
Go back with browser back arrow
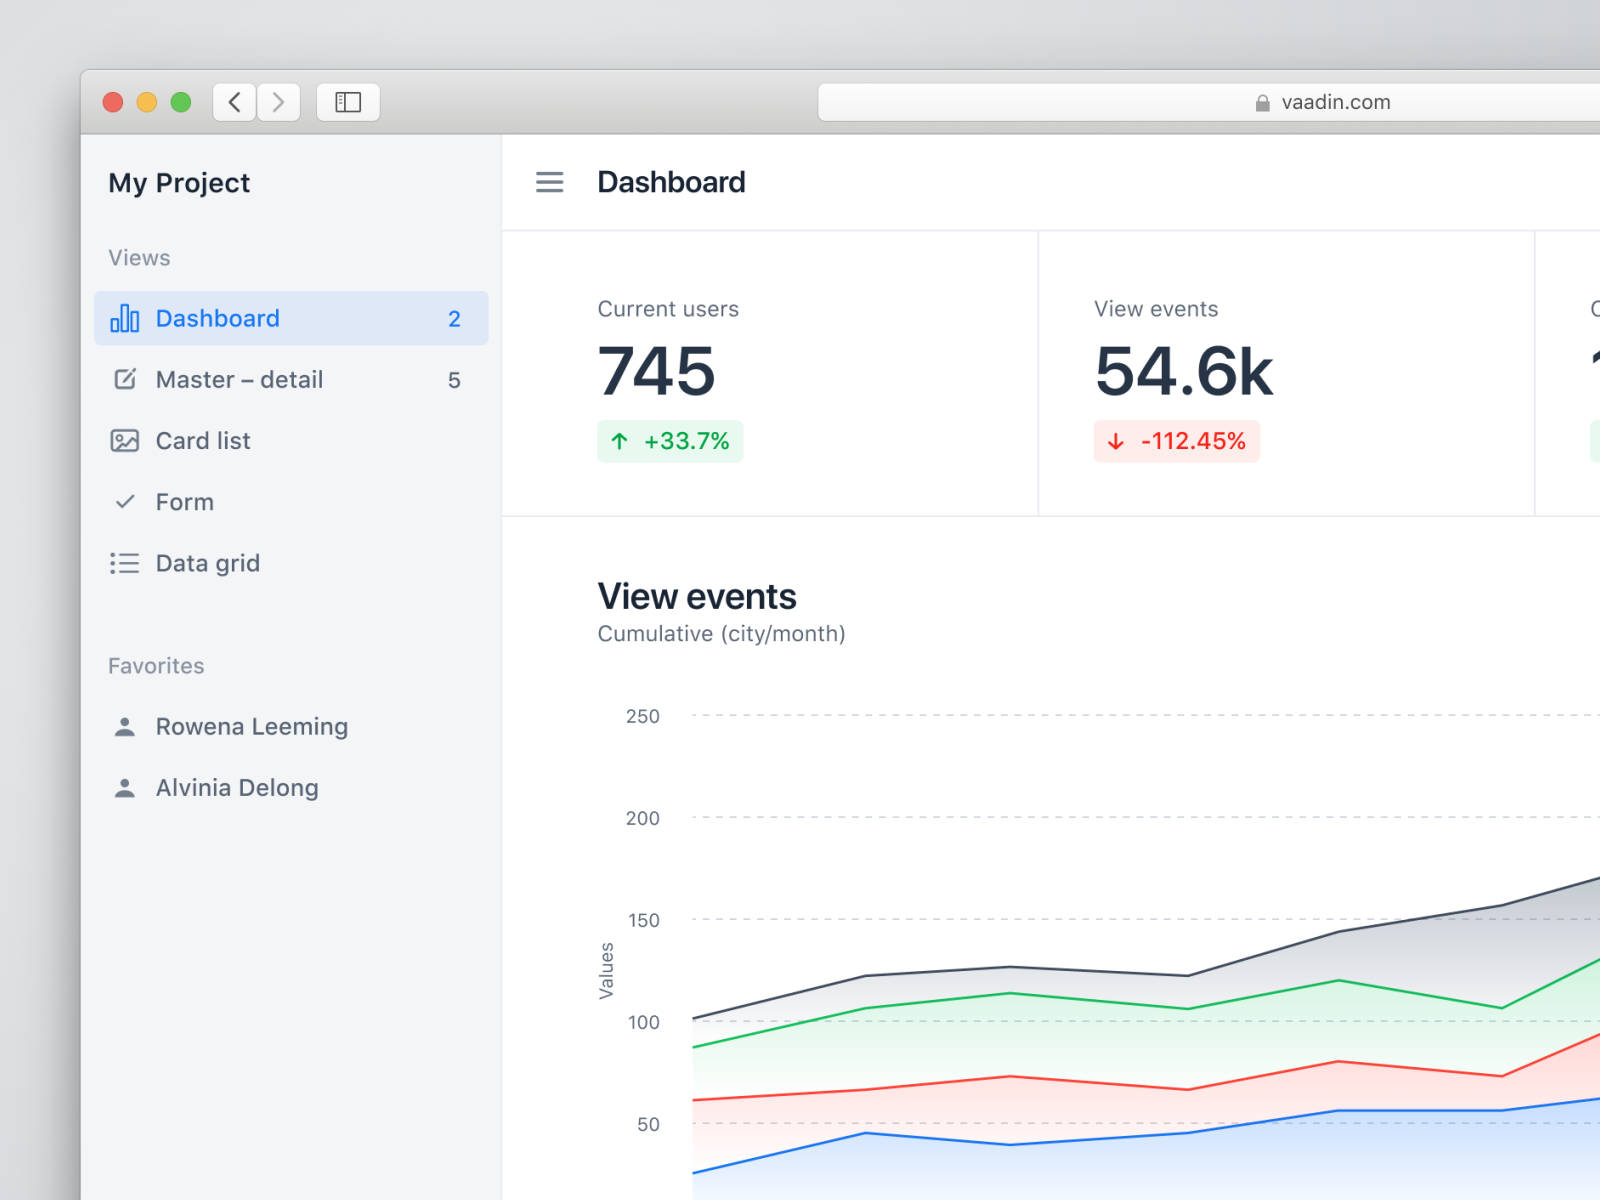tap(235, 102)
